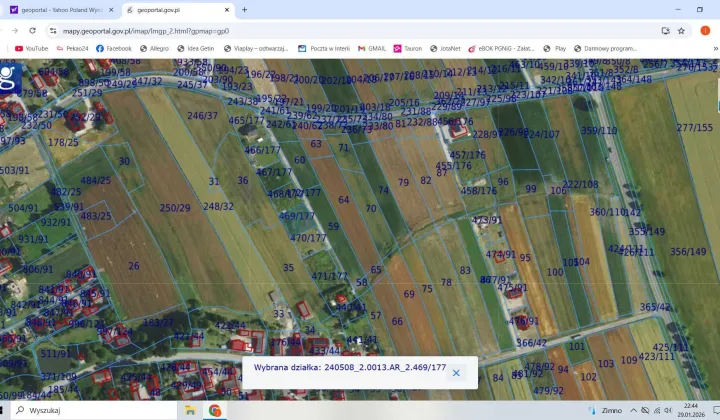Open the Poczta w Interii bookmark

[323, 48]
